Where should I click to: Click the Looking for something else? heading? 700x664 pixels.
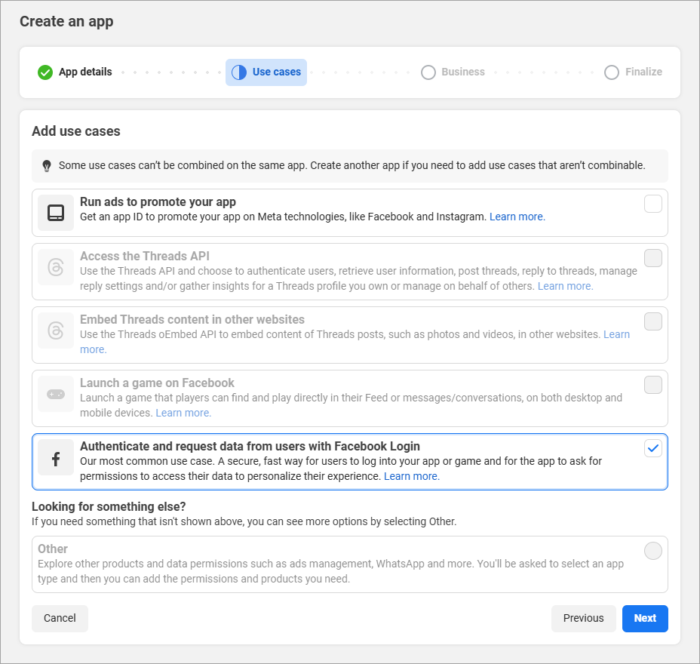108,506
